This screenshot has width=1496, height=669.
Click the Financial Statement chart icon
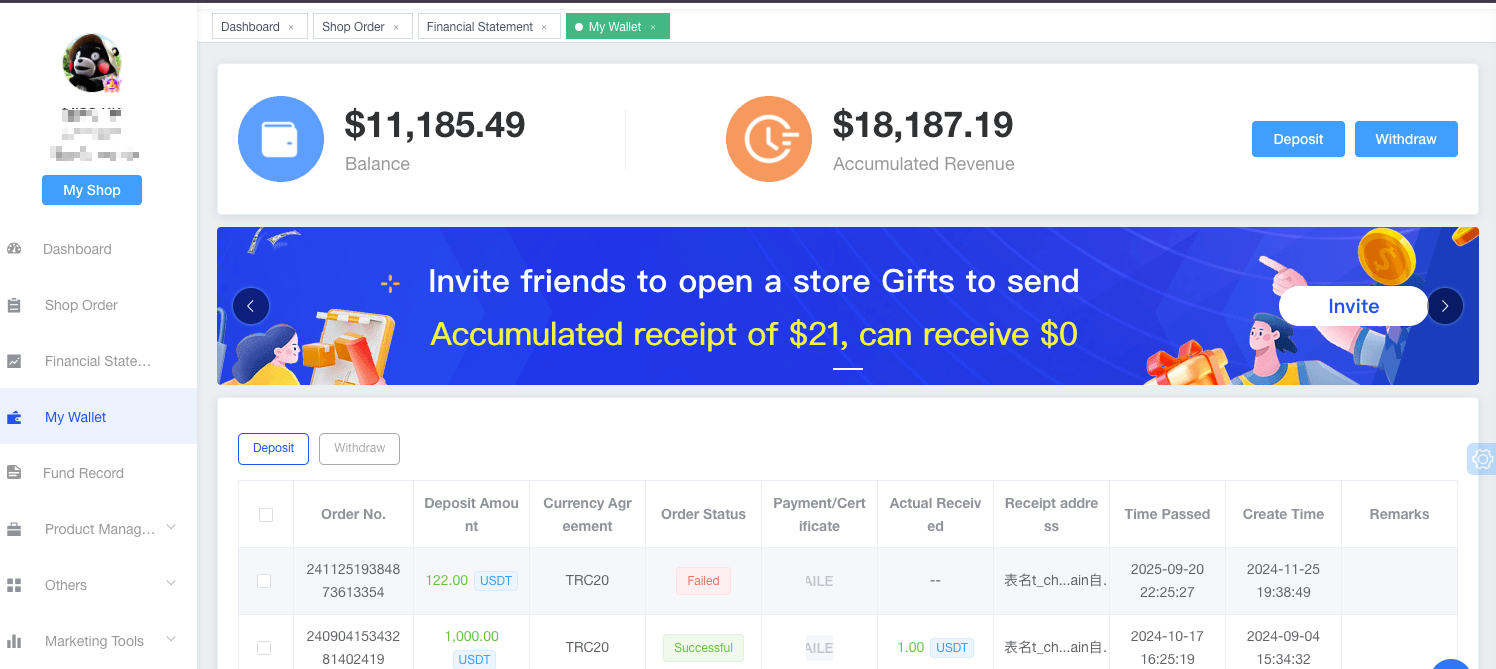(14, 361)
